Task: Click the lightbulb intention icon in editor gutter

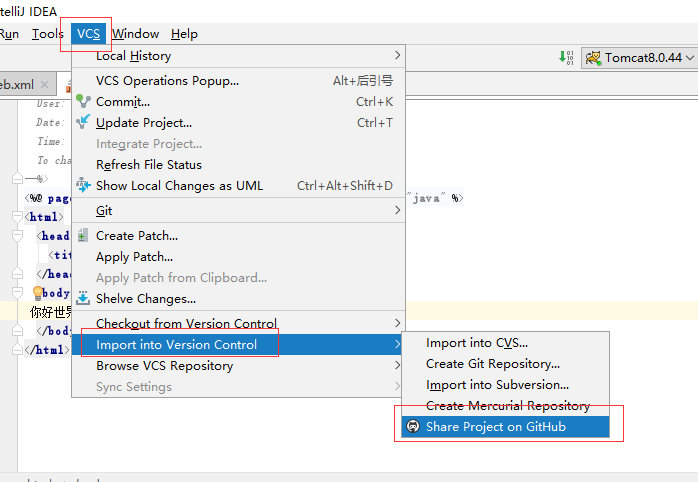Action: [38, 293]
